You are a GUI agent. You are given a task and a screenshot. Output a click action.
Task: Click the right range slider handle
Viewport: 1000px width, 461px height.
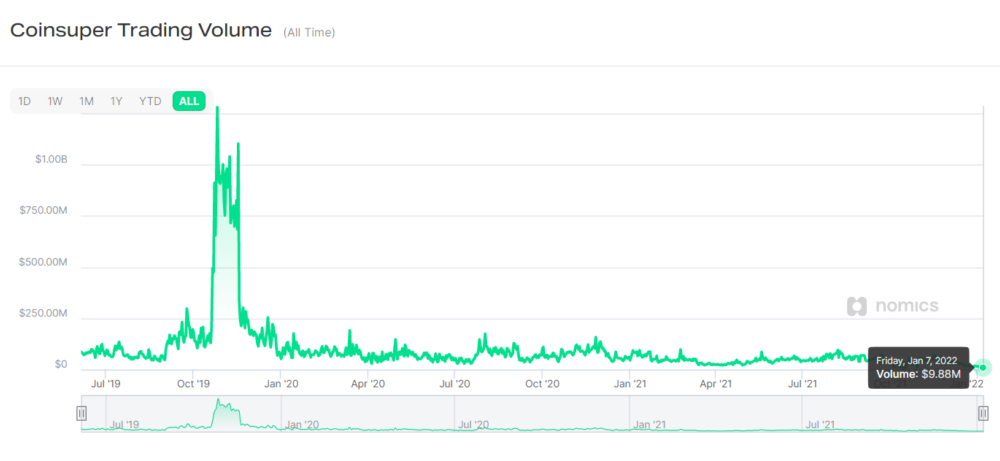(x=983, y=413)
